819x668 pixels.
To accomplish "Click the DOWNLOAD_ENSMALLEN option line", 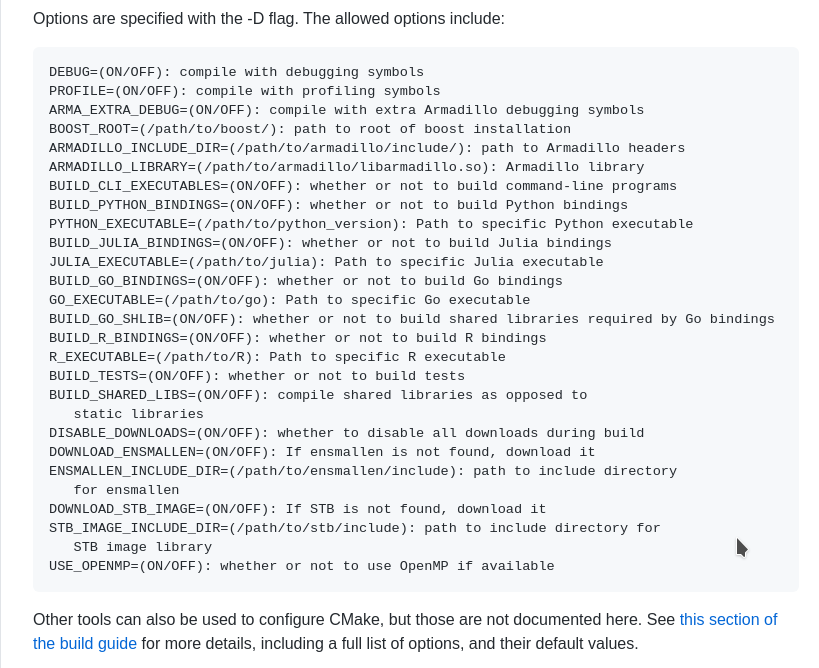I will click(322, 452).
